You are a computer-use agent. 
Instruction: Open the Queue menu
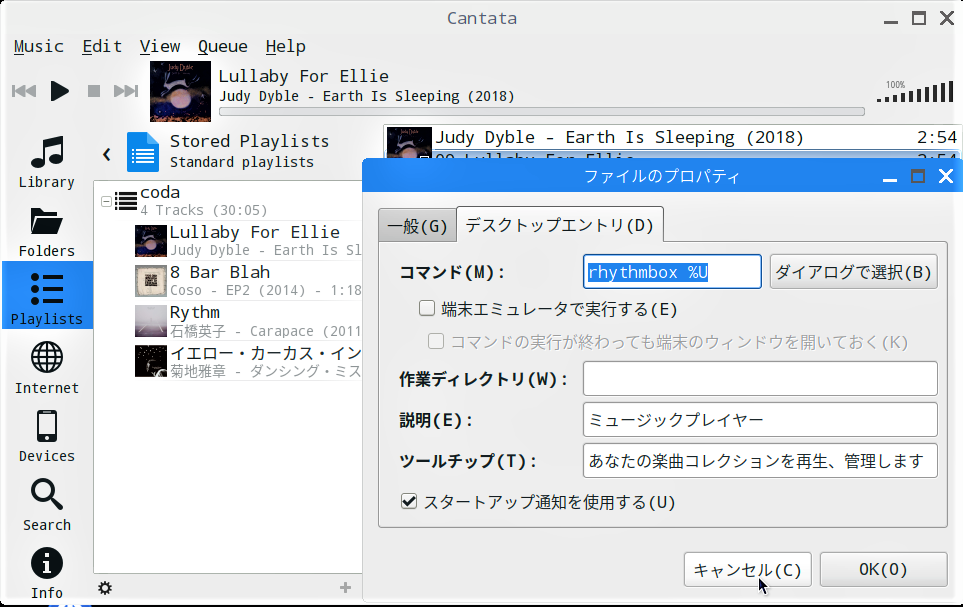click(x=223, y=47)
